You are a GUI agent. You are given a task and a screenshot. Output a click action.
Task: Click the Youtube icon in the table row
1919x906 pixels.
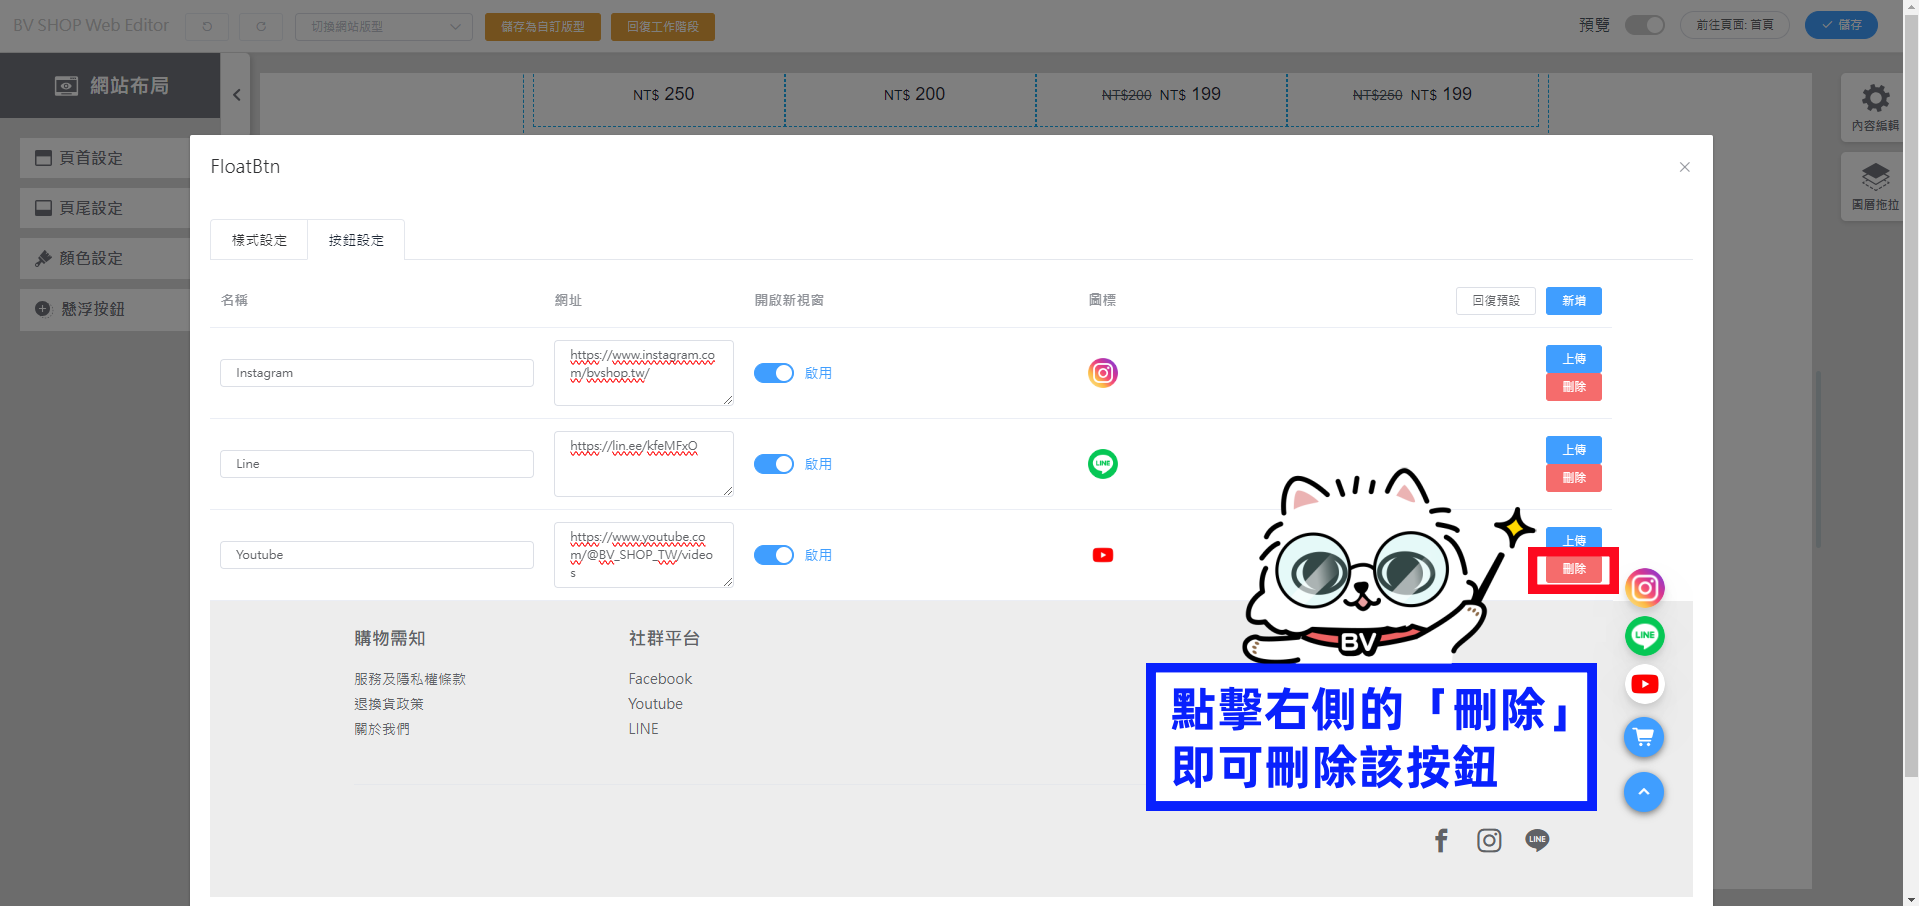pos(1102,555)
